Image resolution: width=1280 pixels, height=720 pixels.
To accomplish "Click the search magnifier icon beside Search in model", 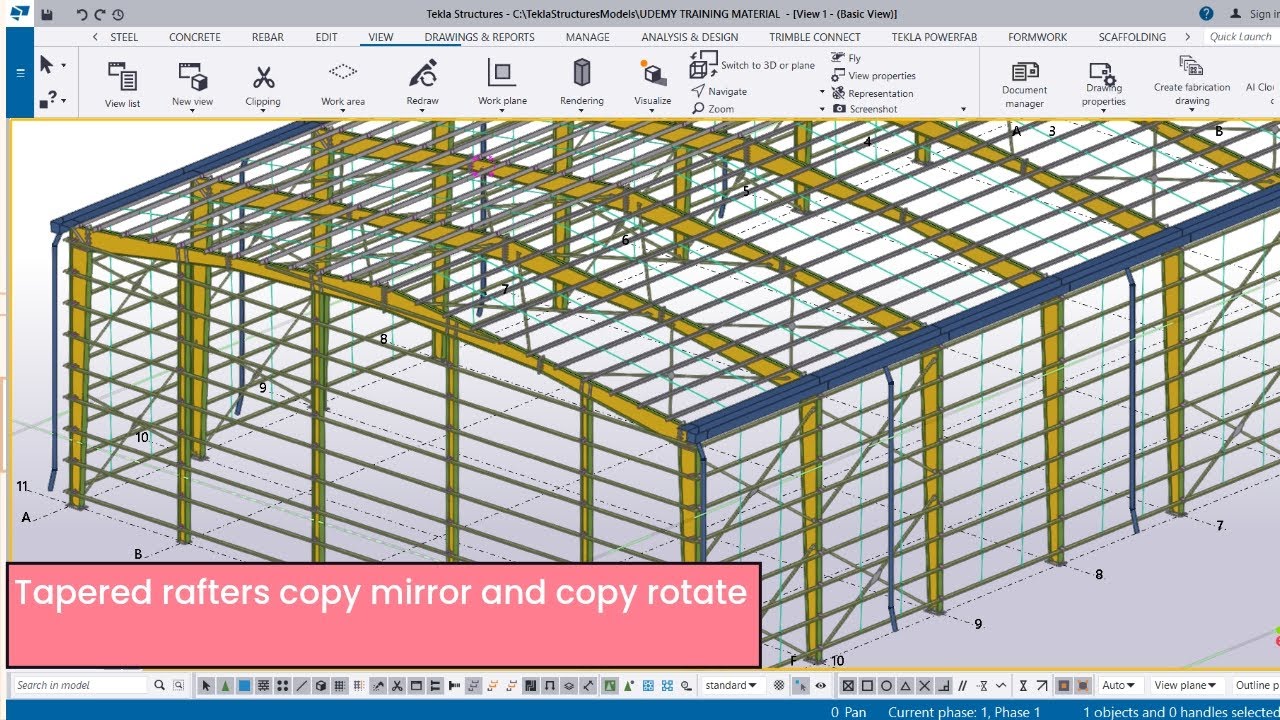I will [x=159, y=685].
